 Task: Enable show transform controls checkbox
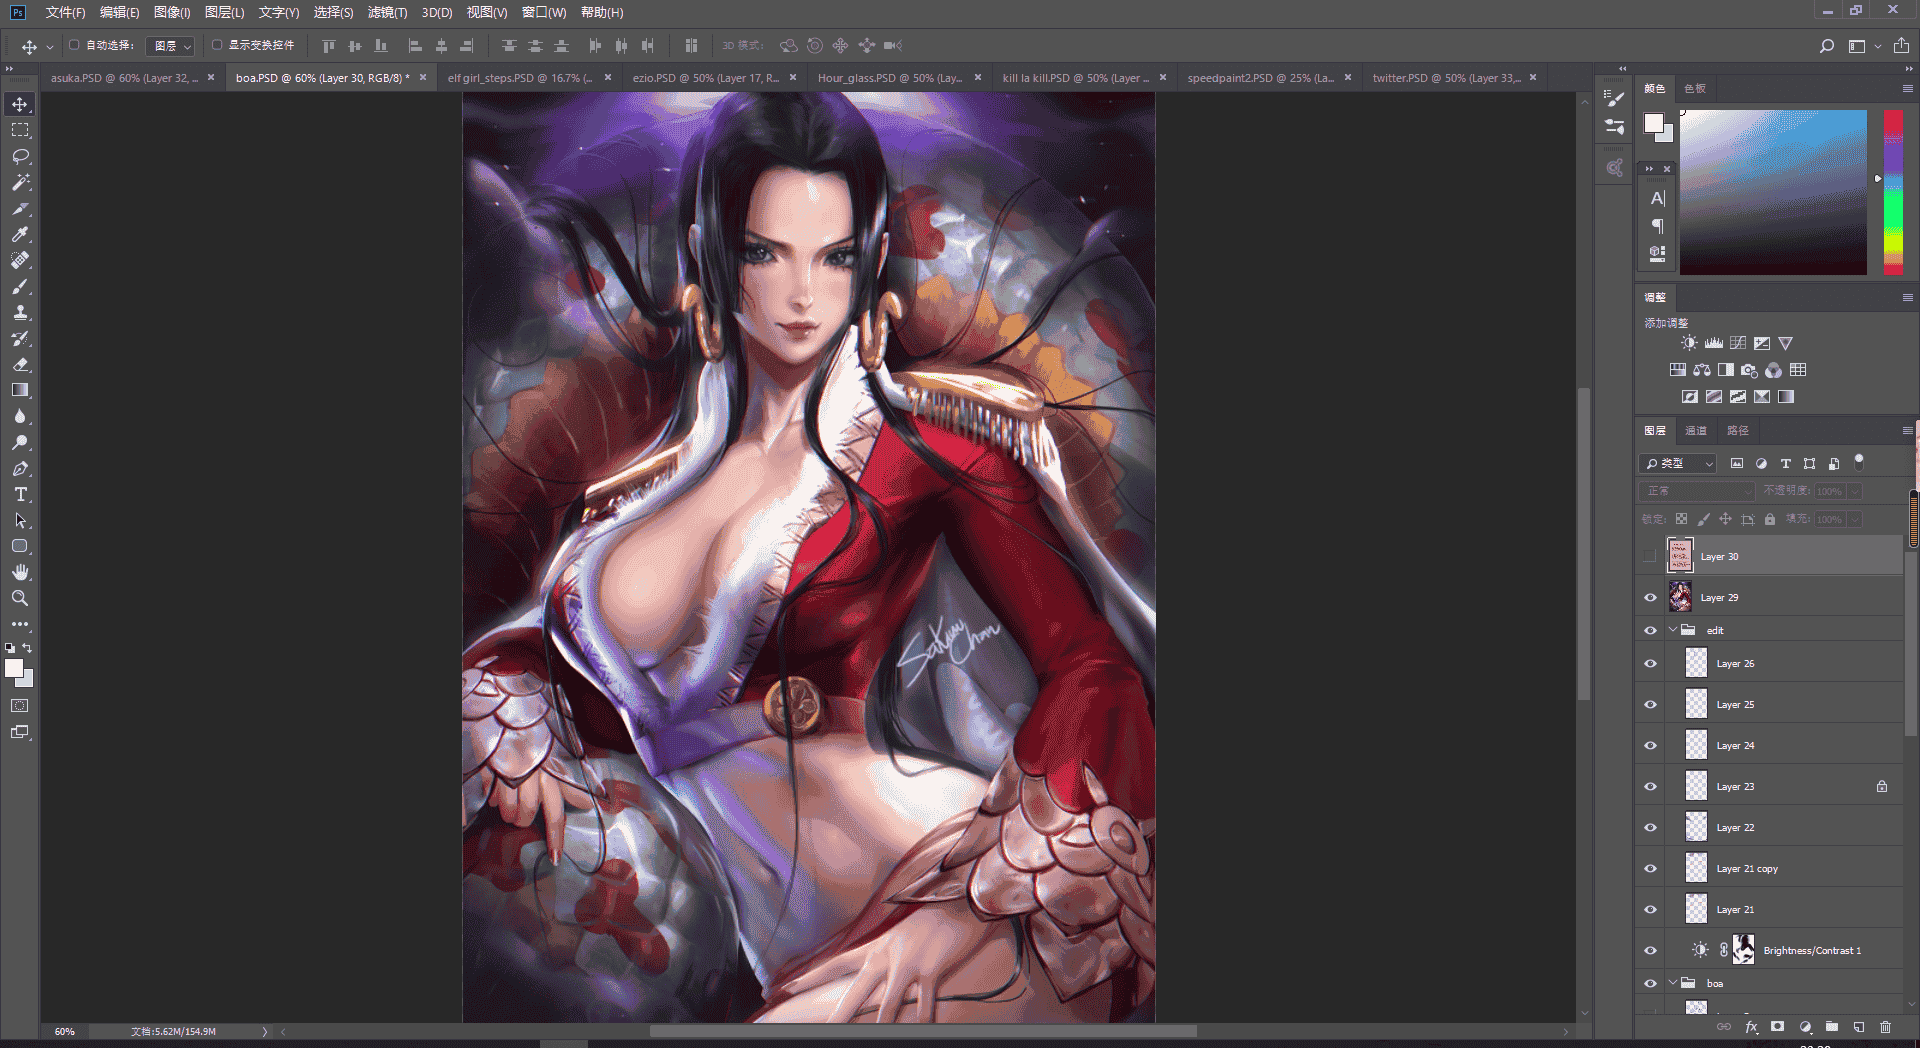216,45
